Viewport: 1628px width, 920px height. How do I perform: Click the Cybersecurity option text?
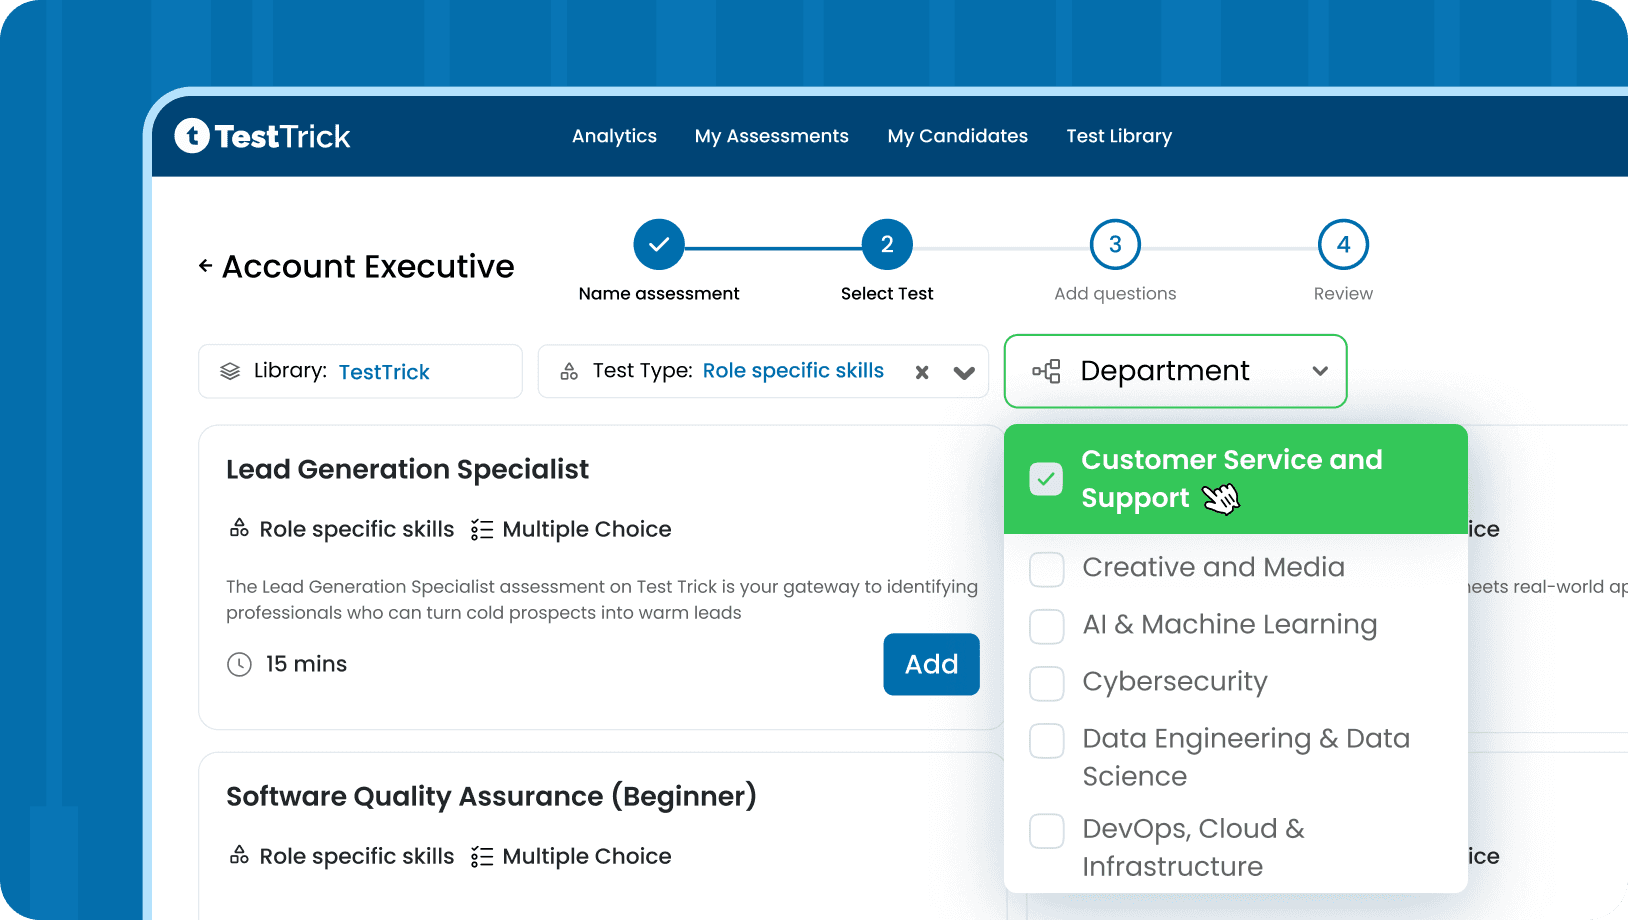pyautogui.click(x=1175, y=682)
